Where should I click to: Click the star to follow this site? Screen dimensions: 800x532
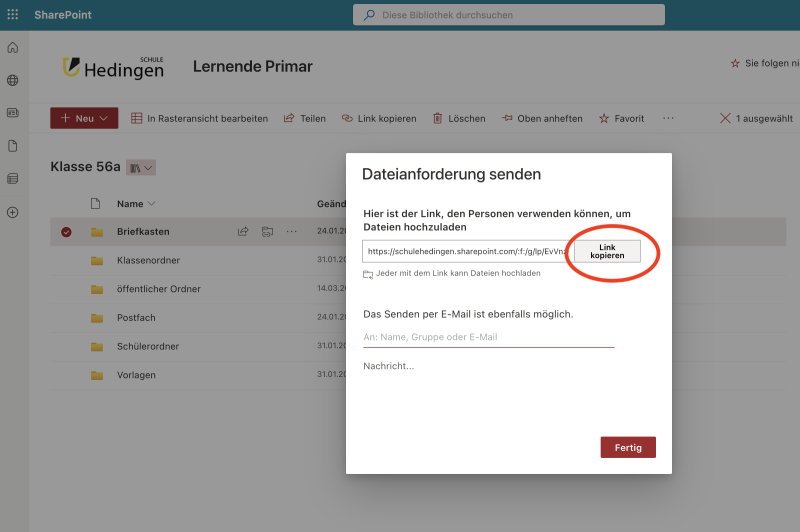(x=736, y=64)
